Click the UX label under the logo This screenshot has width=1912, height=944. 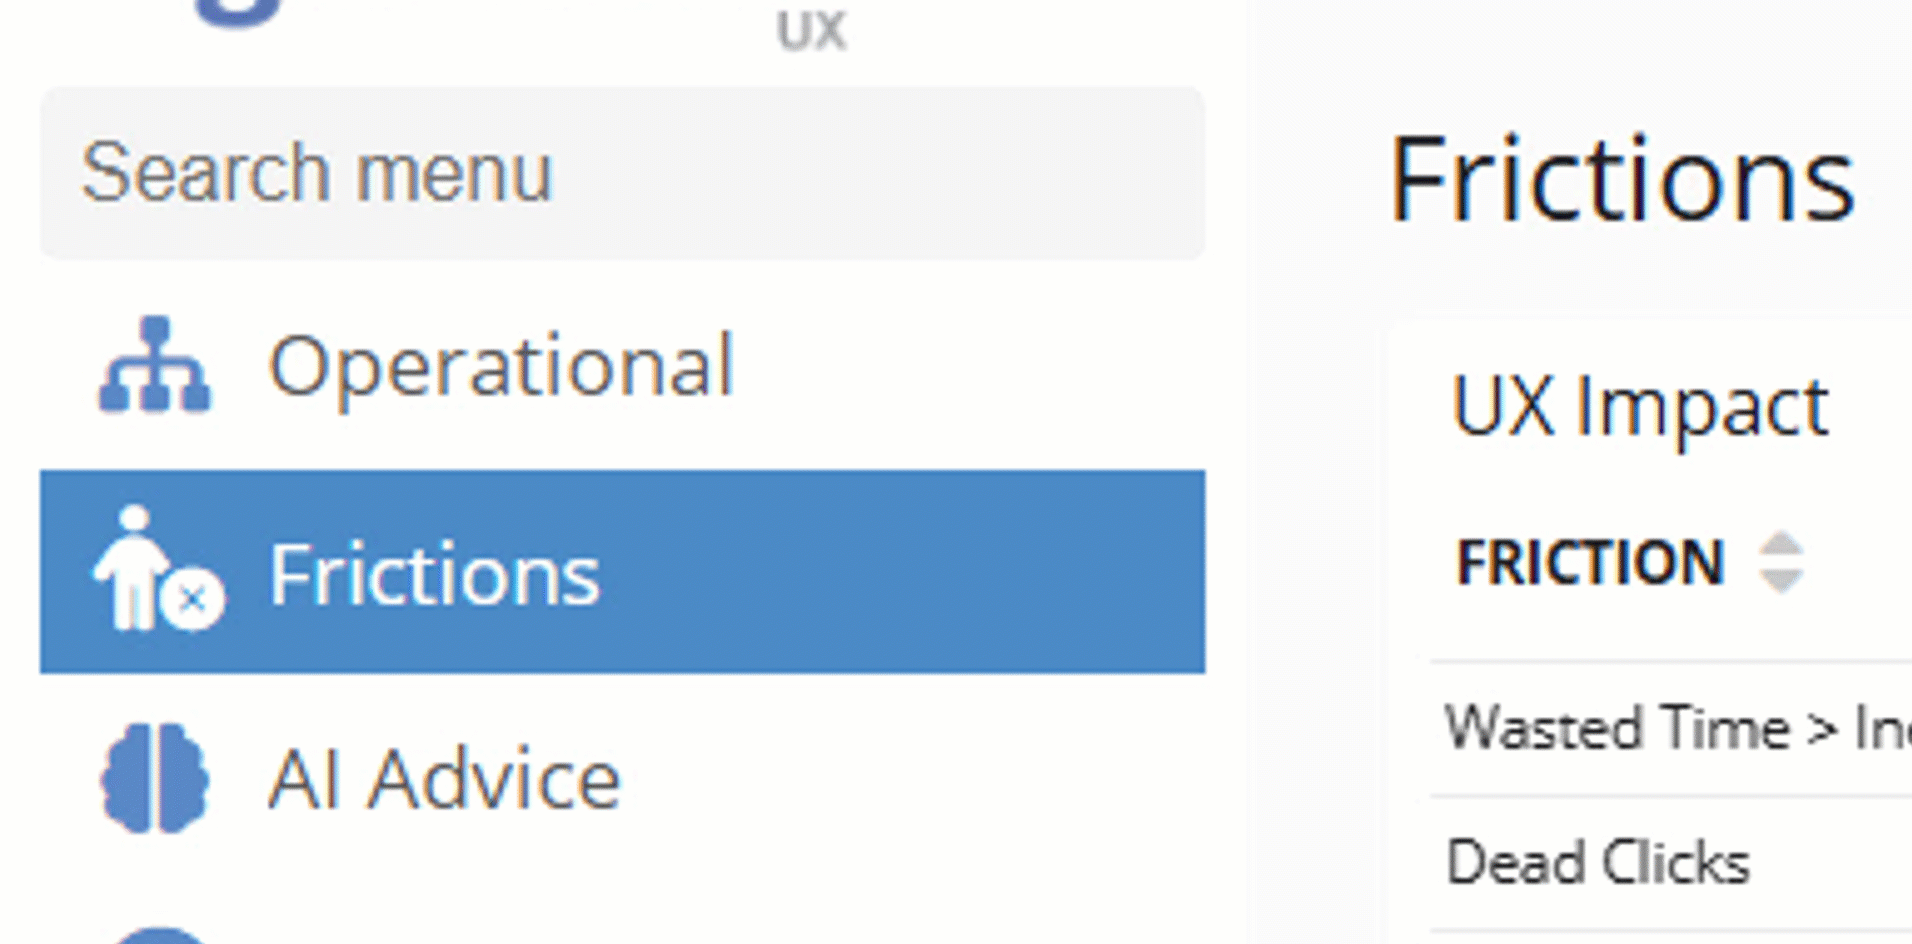pyautogui.click(x=811, y=31)
